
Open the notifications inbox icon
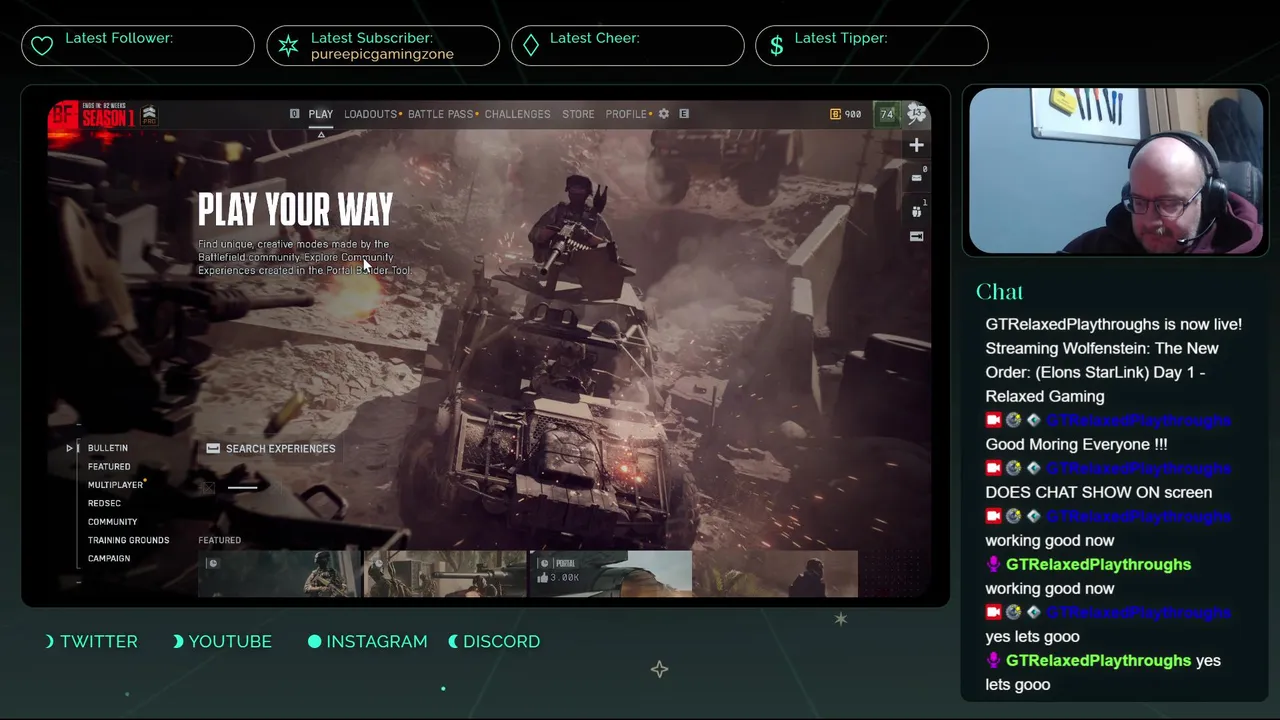click(x=916, y=178)
